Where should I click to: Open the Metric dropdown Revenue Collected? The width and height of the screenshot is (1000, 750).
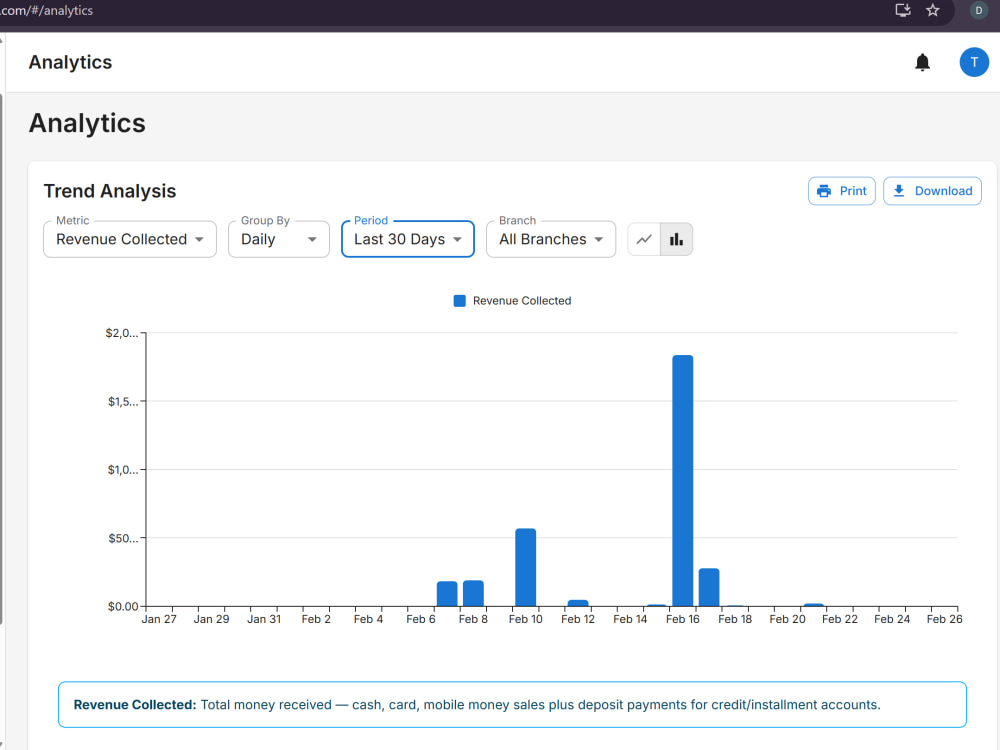coord(130,239)
